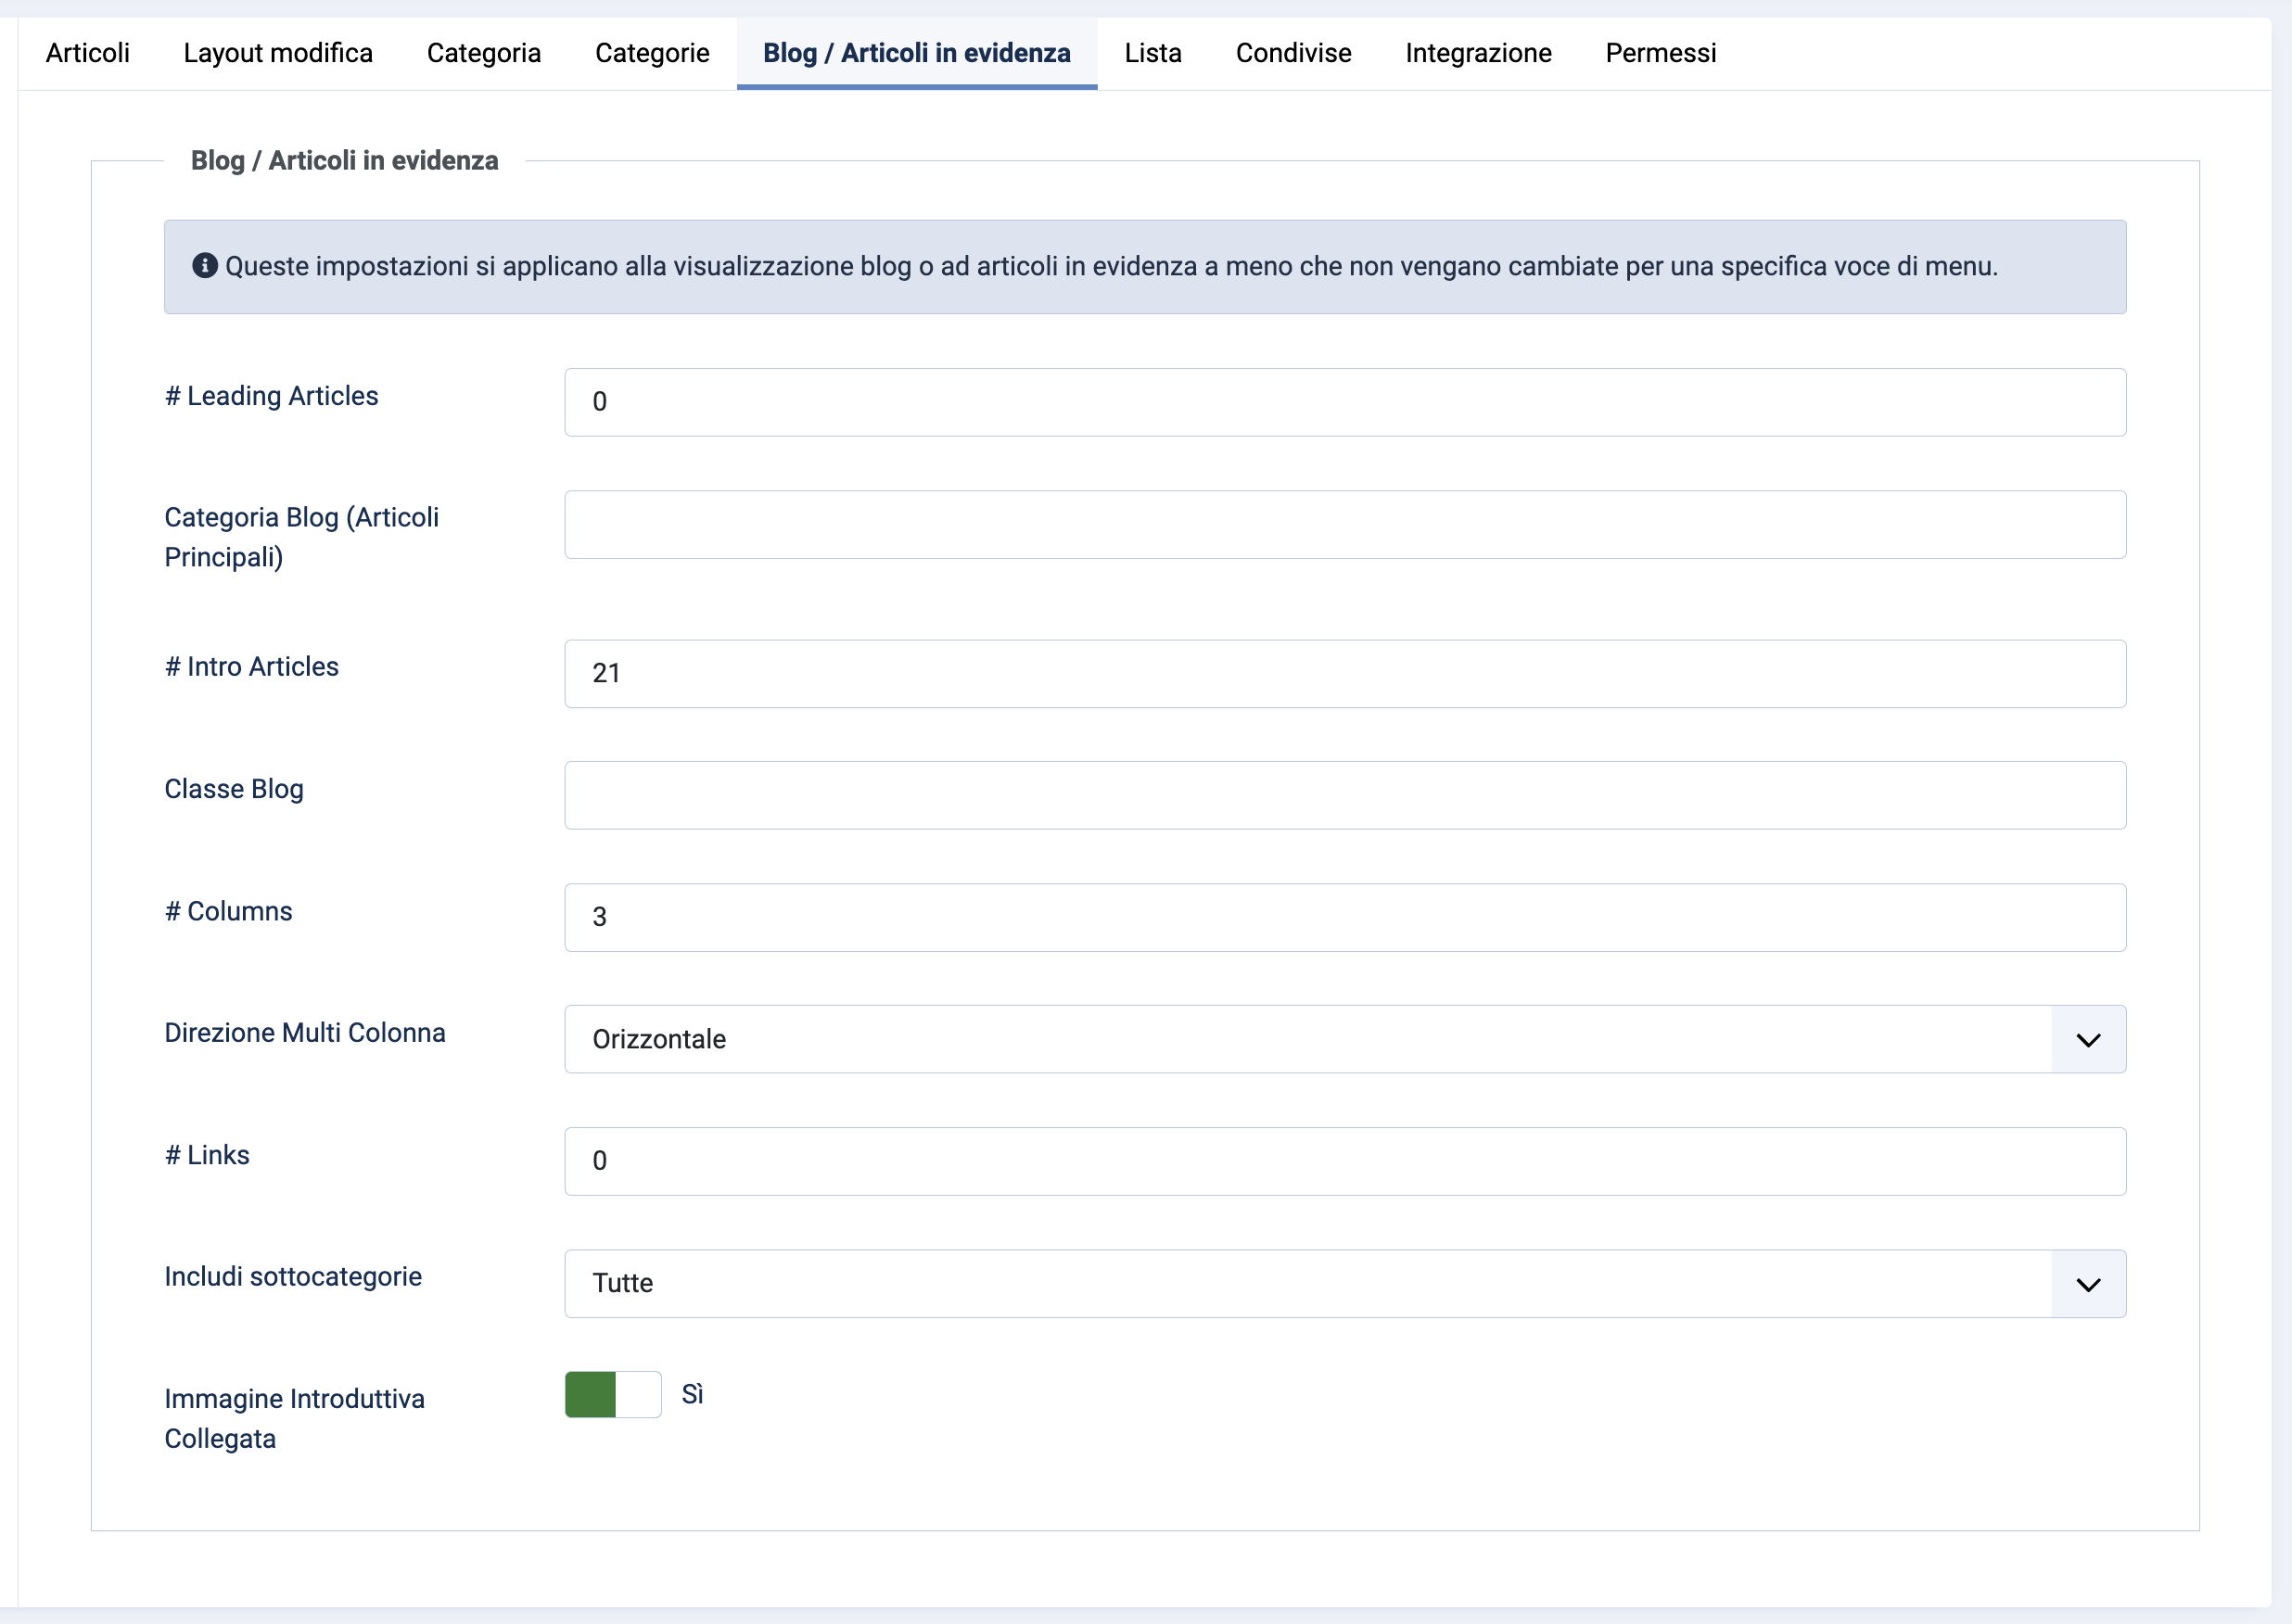This screenshot has width=2292, height=1624.
Task: Go to the Integrazione tab
Action: click(1479, 53)
